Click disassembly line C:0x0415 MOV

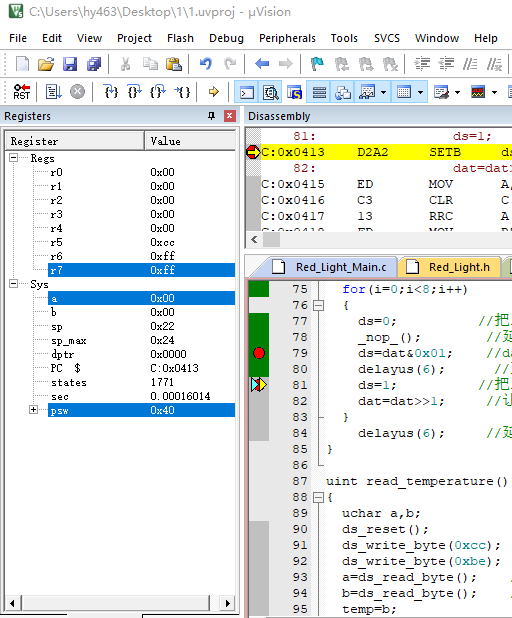pos(386,184)
